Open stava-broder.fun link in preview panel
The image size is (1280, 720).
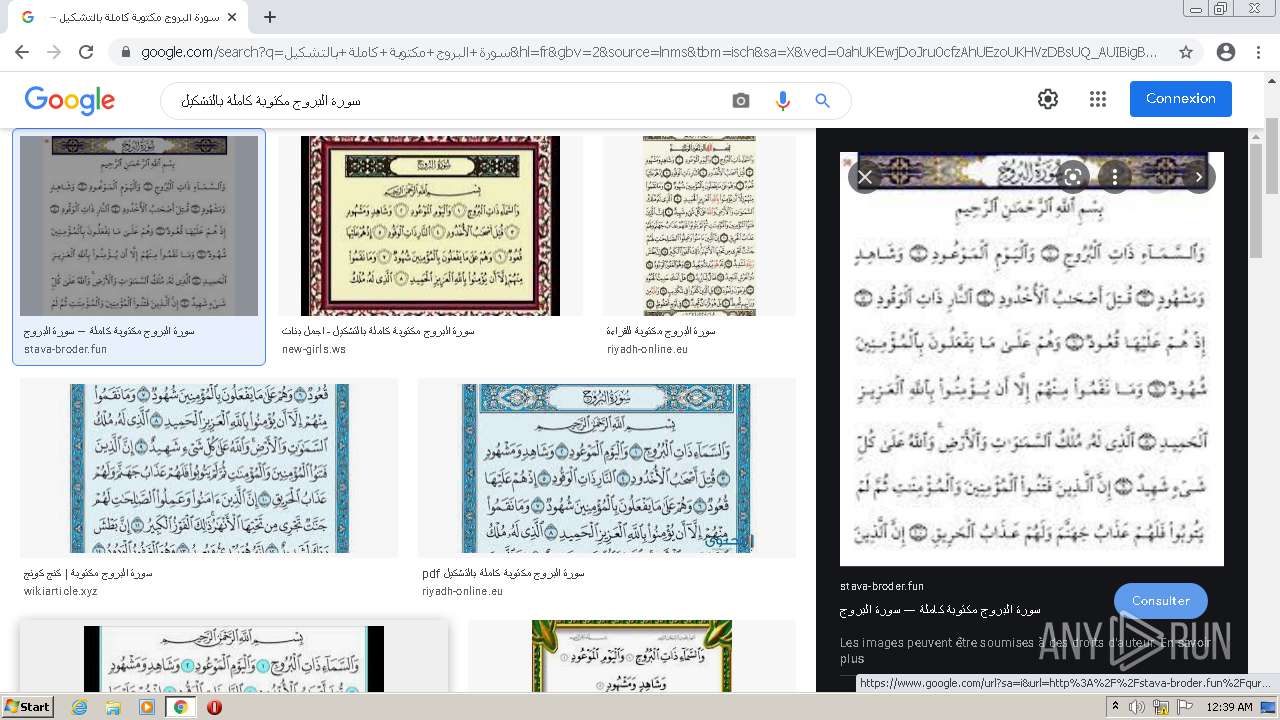[882, 587]
